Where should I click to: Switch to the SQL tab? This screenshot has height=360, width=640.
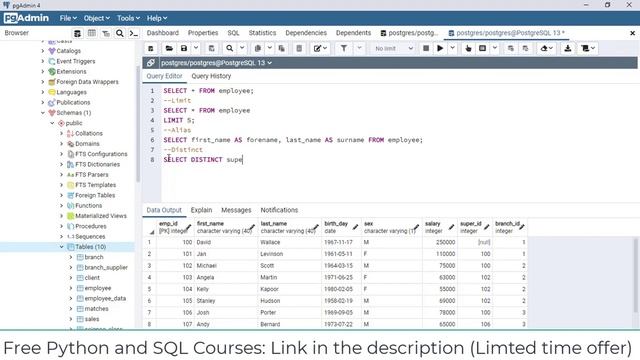coord(233,33)
